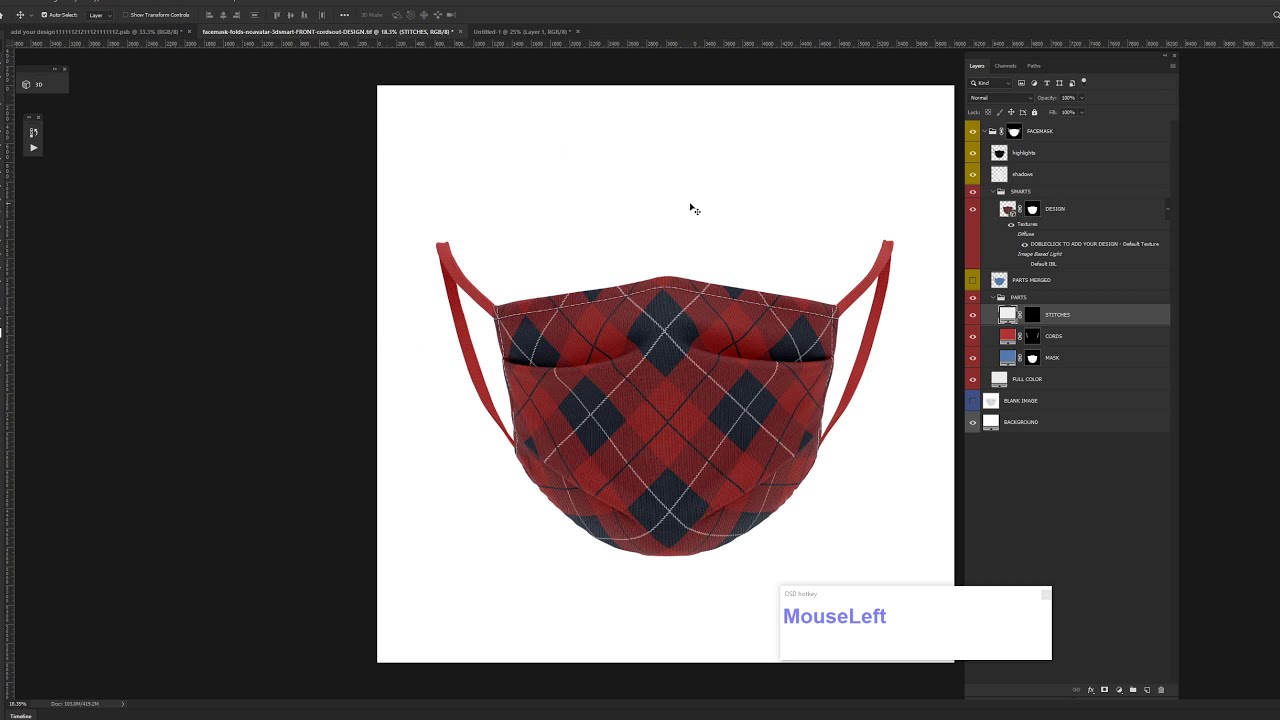Click prevent artboard auto-nesting lock icon
The height and width of the screenshot is (720, 1280).
pyautogui.click(x=1023, y=112)
